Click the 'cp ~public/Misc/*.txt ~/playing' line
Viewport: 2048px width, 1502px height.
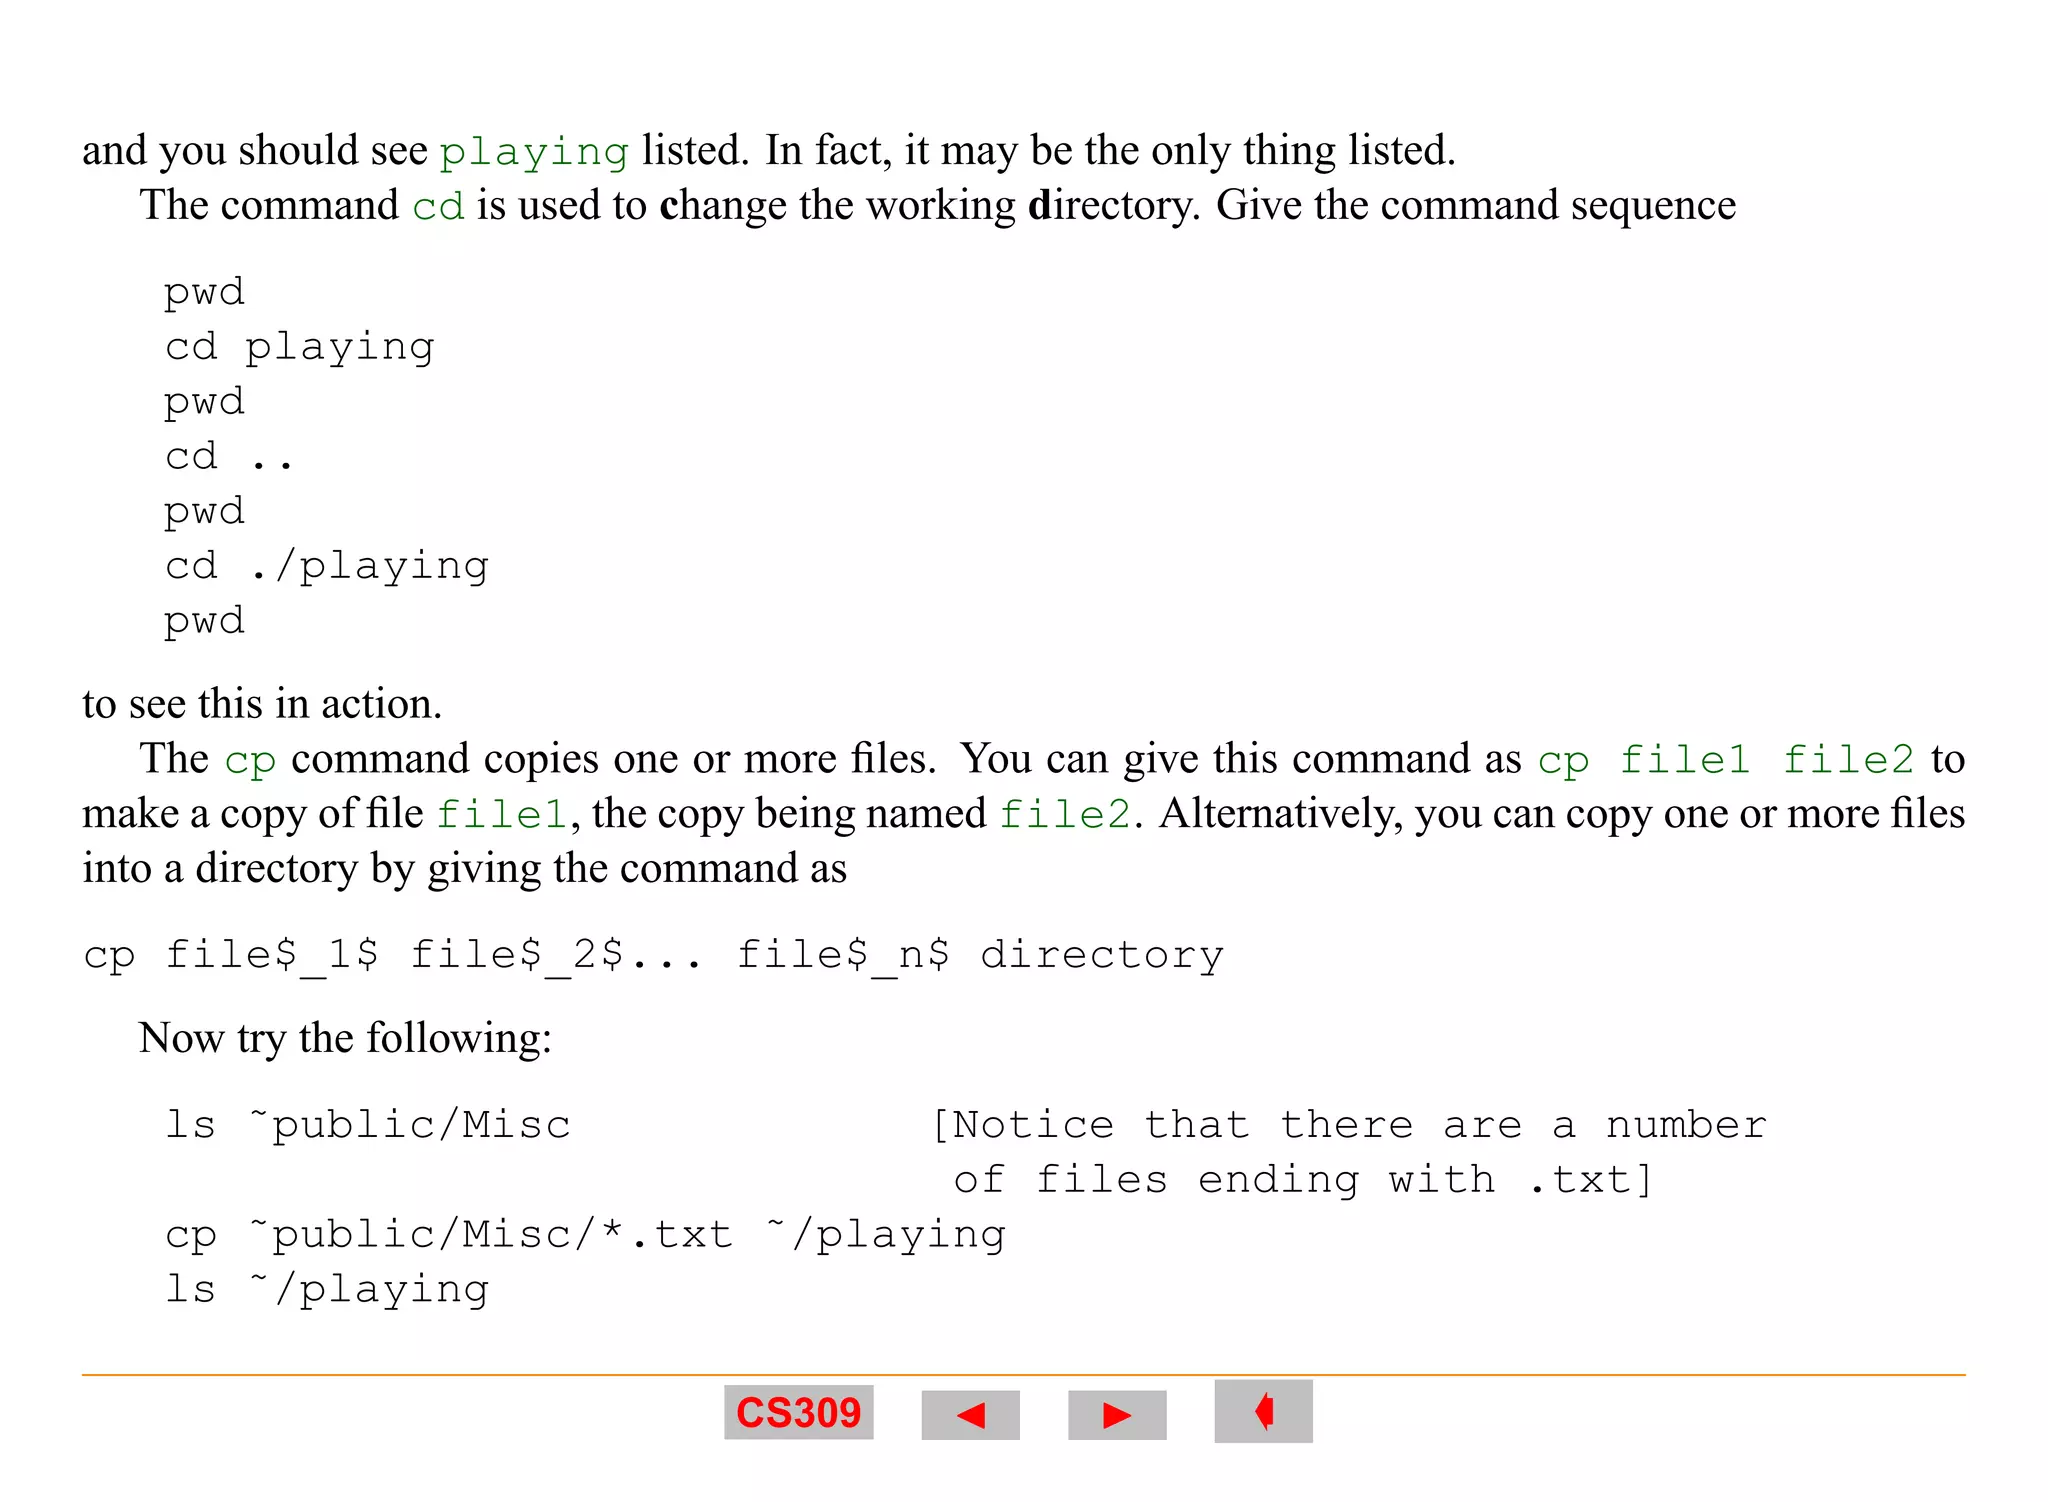(585, 1235)
